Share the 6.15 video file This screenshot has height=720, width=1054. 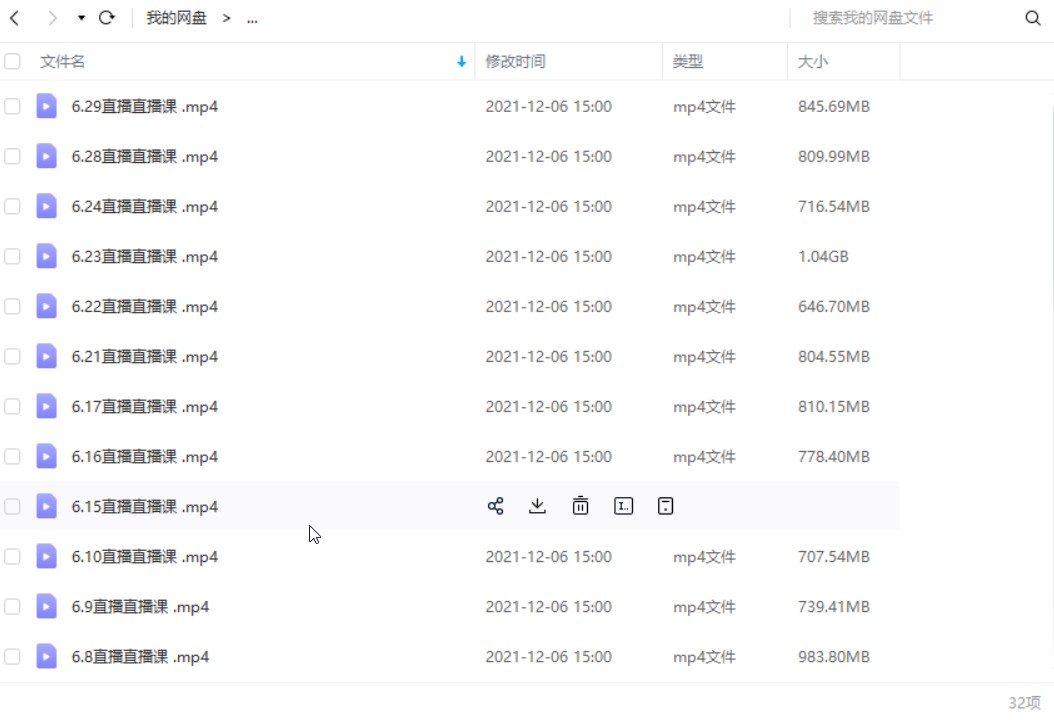click(x=495, y=506)
